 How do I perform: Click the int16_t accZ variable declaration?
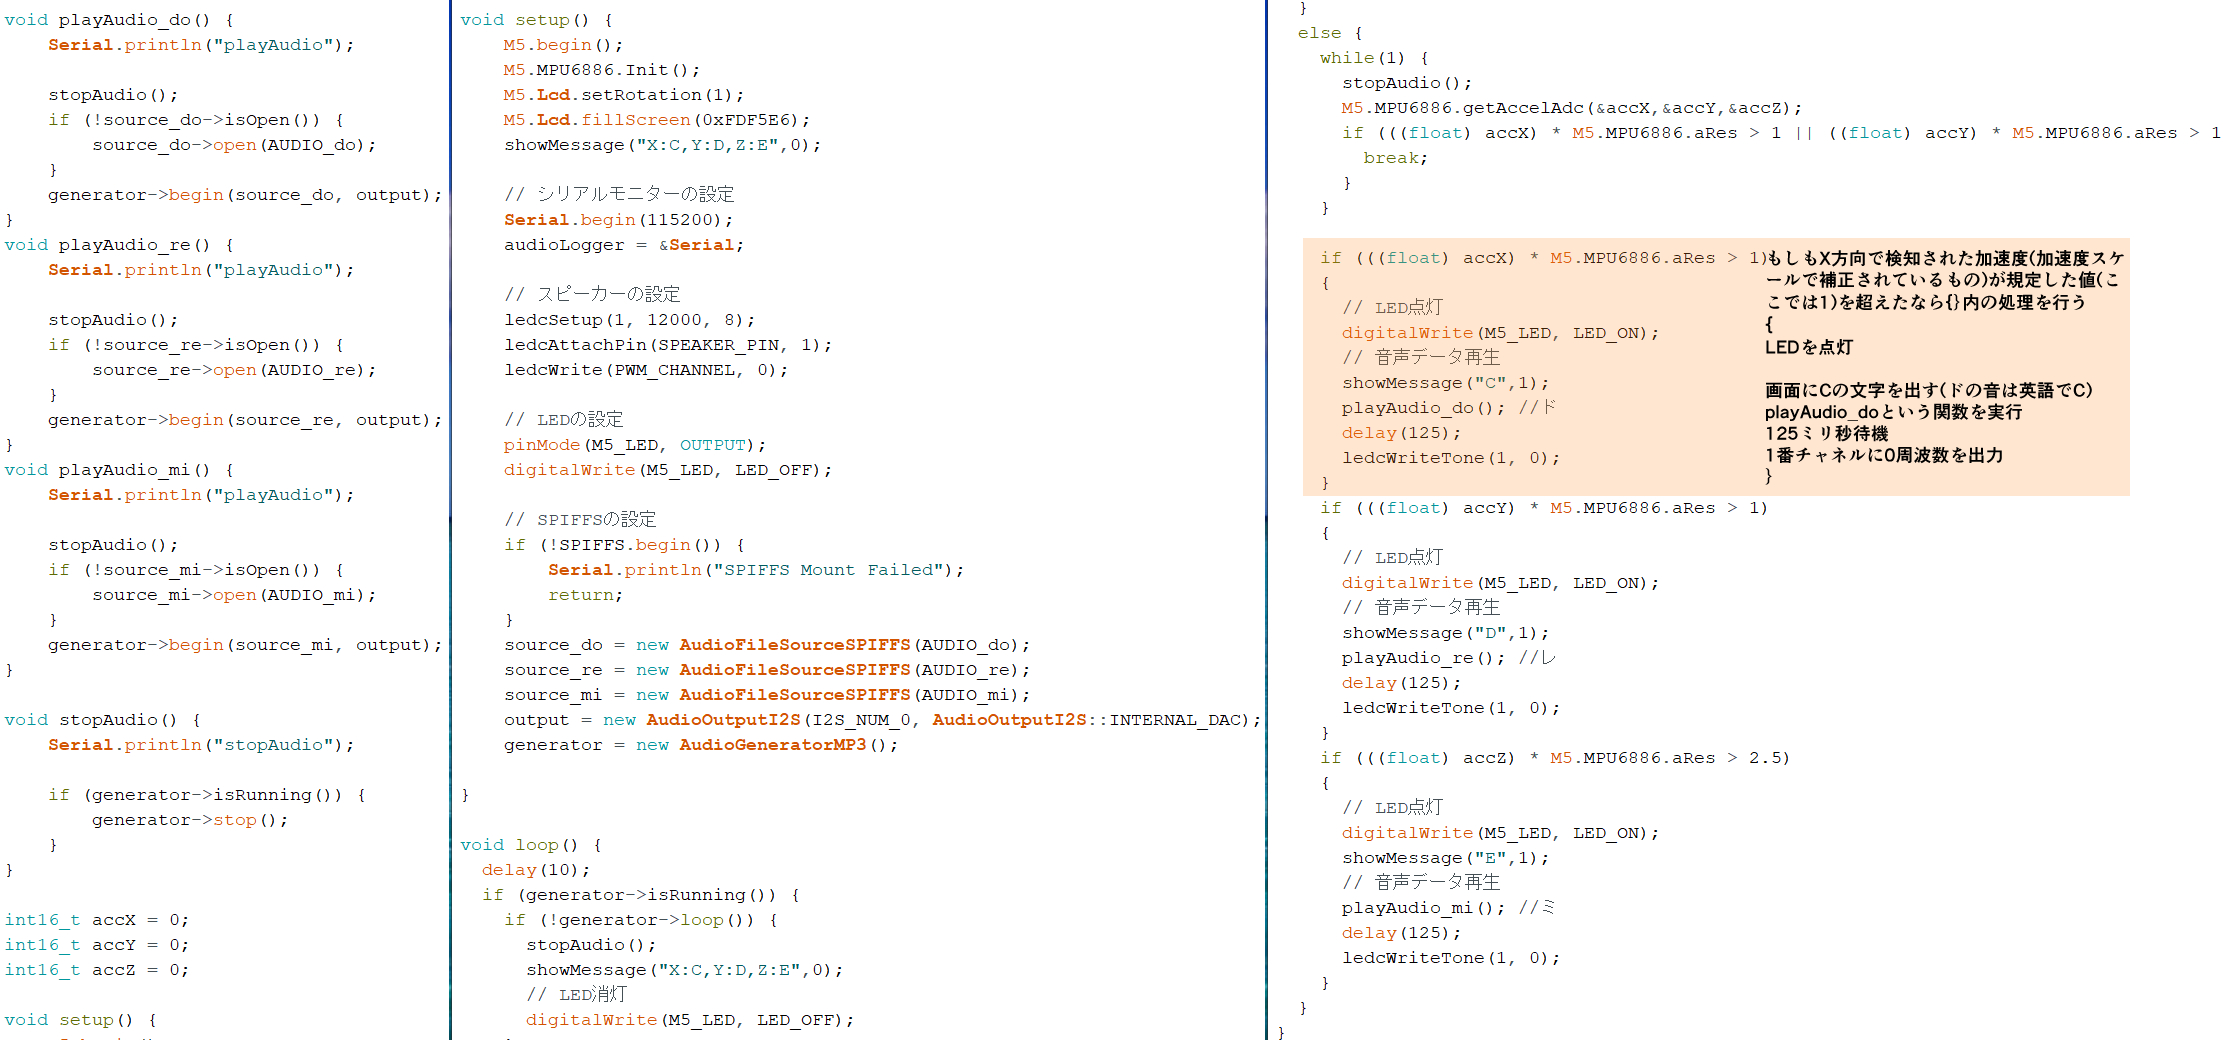click(96, 970)
